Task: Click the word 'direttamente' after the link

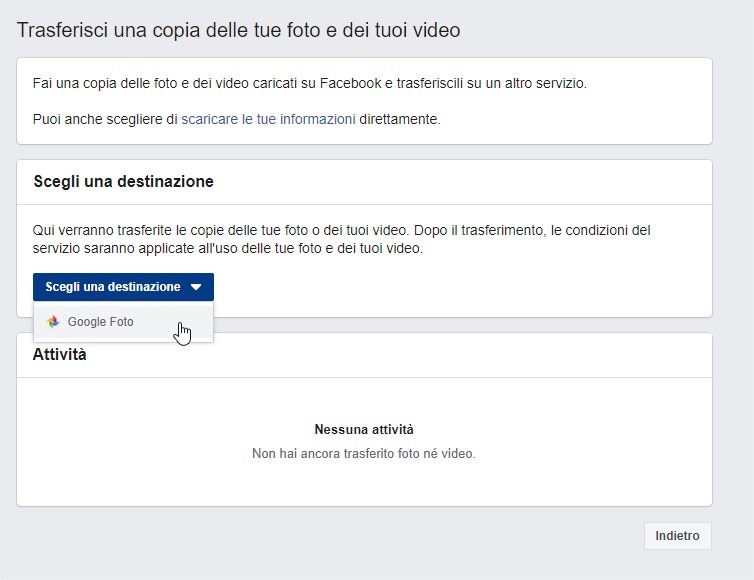Action: [398, 119]
